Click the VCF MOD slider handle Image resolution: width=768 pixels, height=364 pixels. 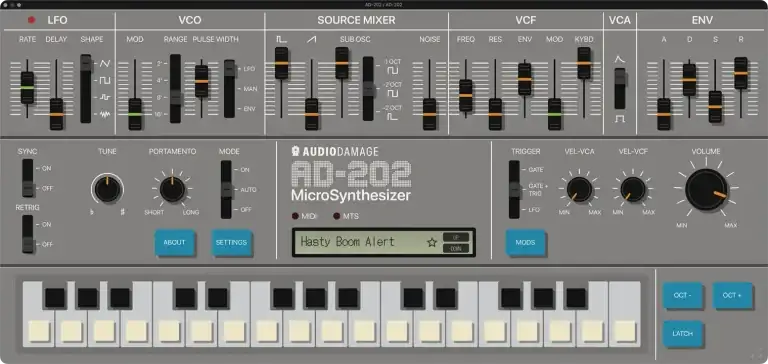(554, 114)
